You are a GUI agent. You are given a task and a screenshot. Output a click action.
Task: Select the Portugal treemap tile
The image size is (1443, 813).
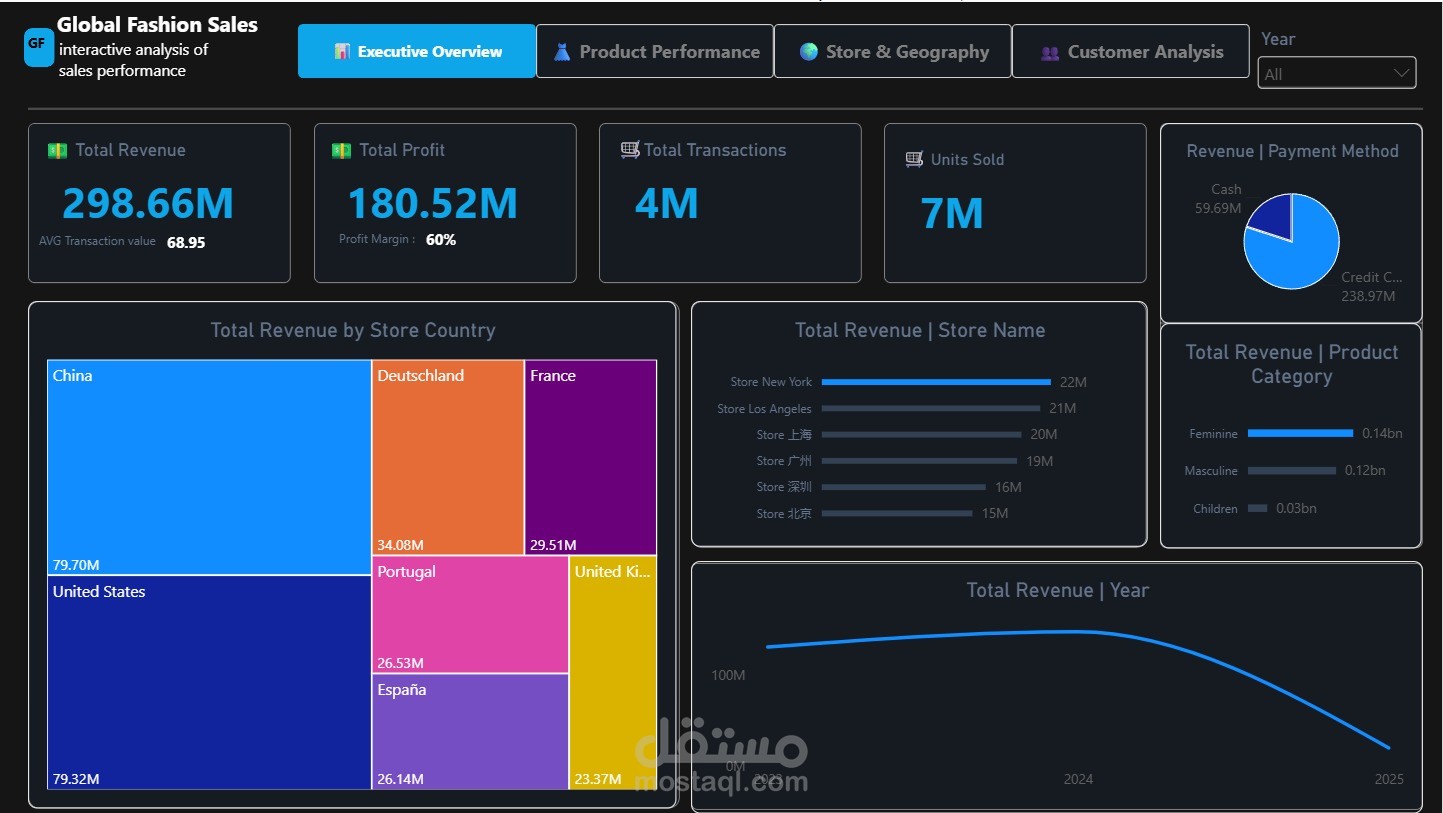(x=470, y=614)
